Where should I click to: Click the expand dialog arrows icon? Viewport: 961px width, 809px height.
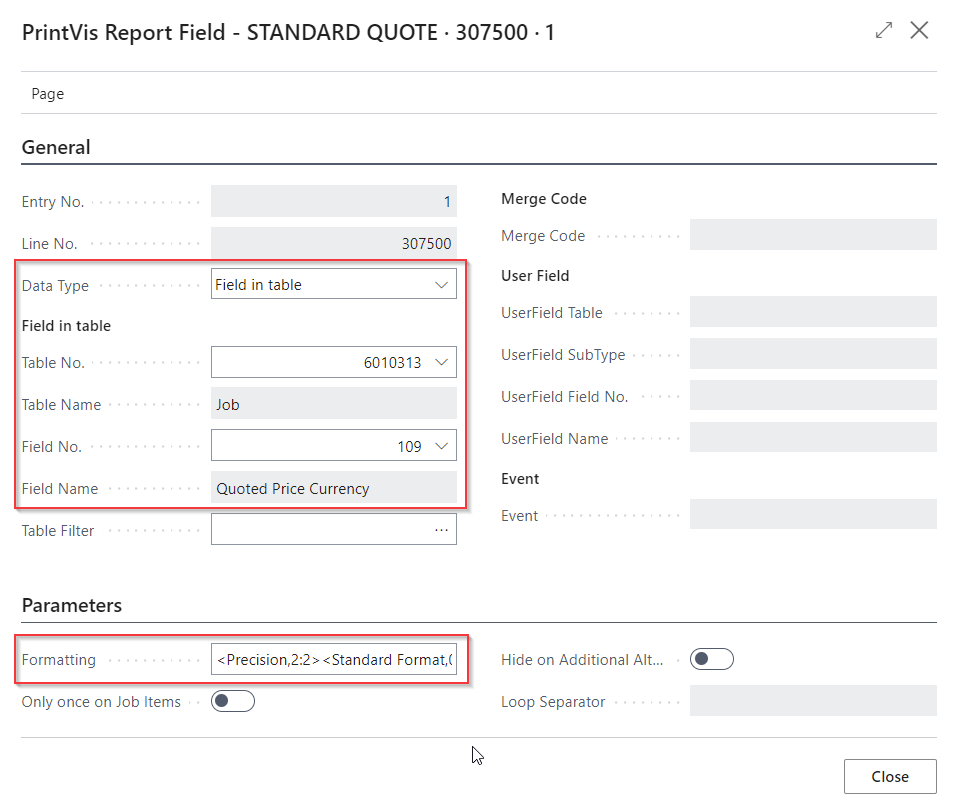[883, 31]
